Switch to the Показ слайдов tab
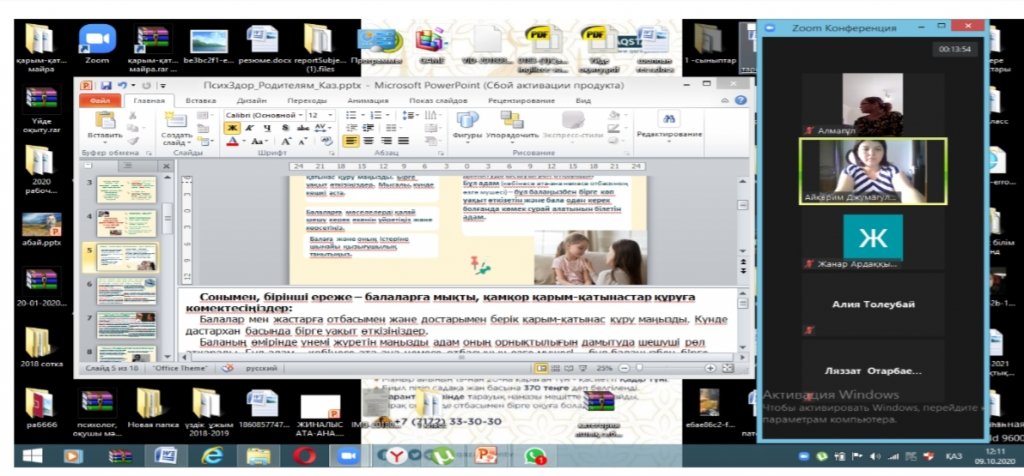Screen dimensions: 1024x476 click(438, 101)
